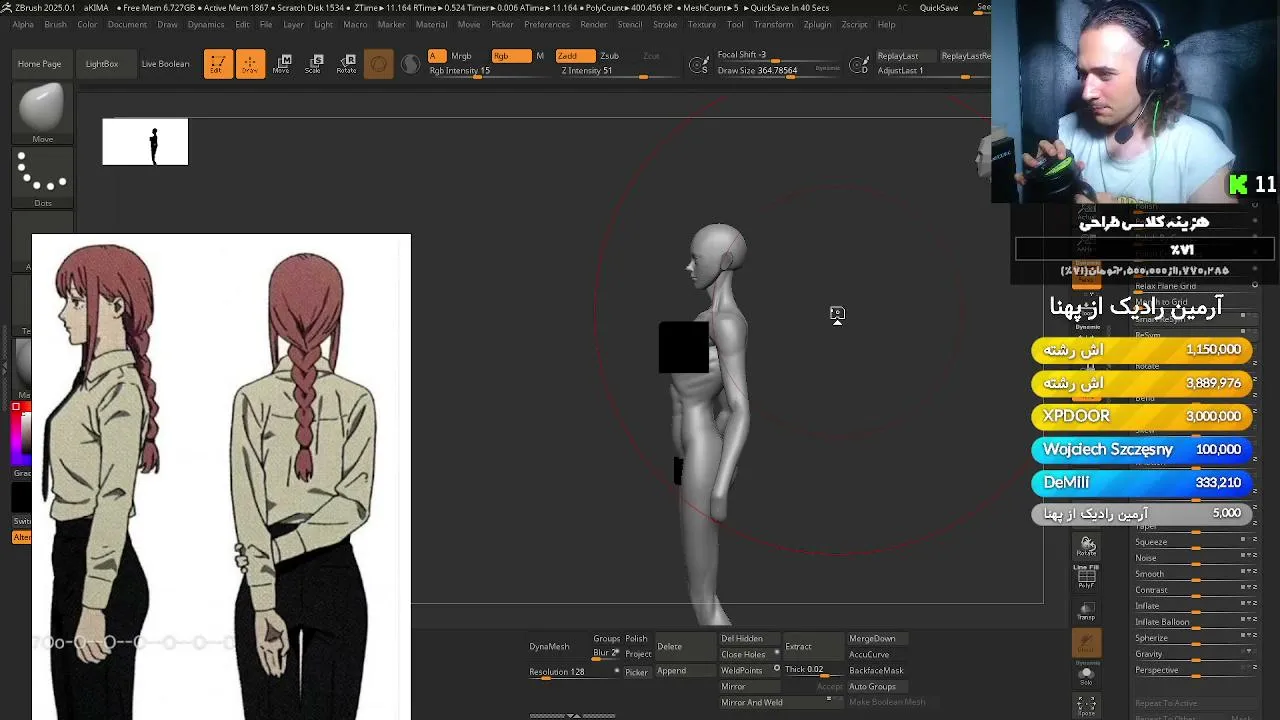
Task: Adjust the Rgb Intensity slider
Action: point(488,71)
